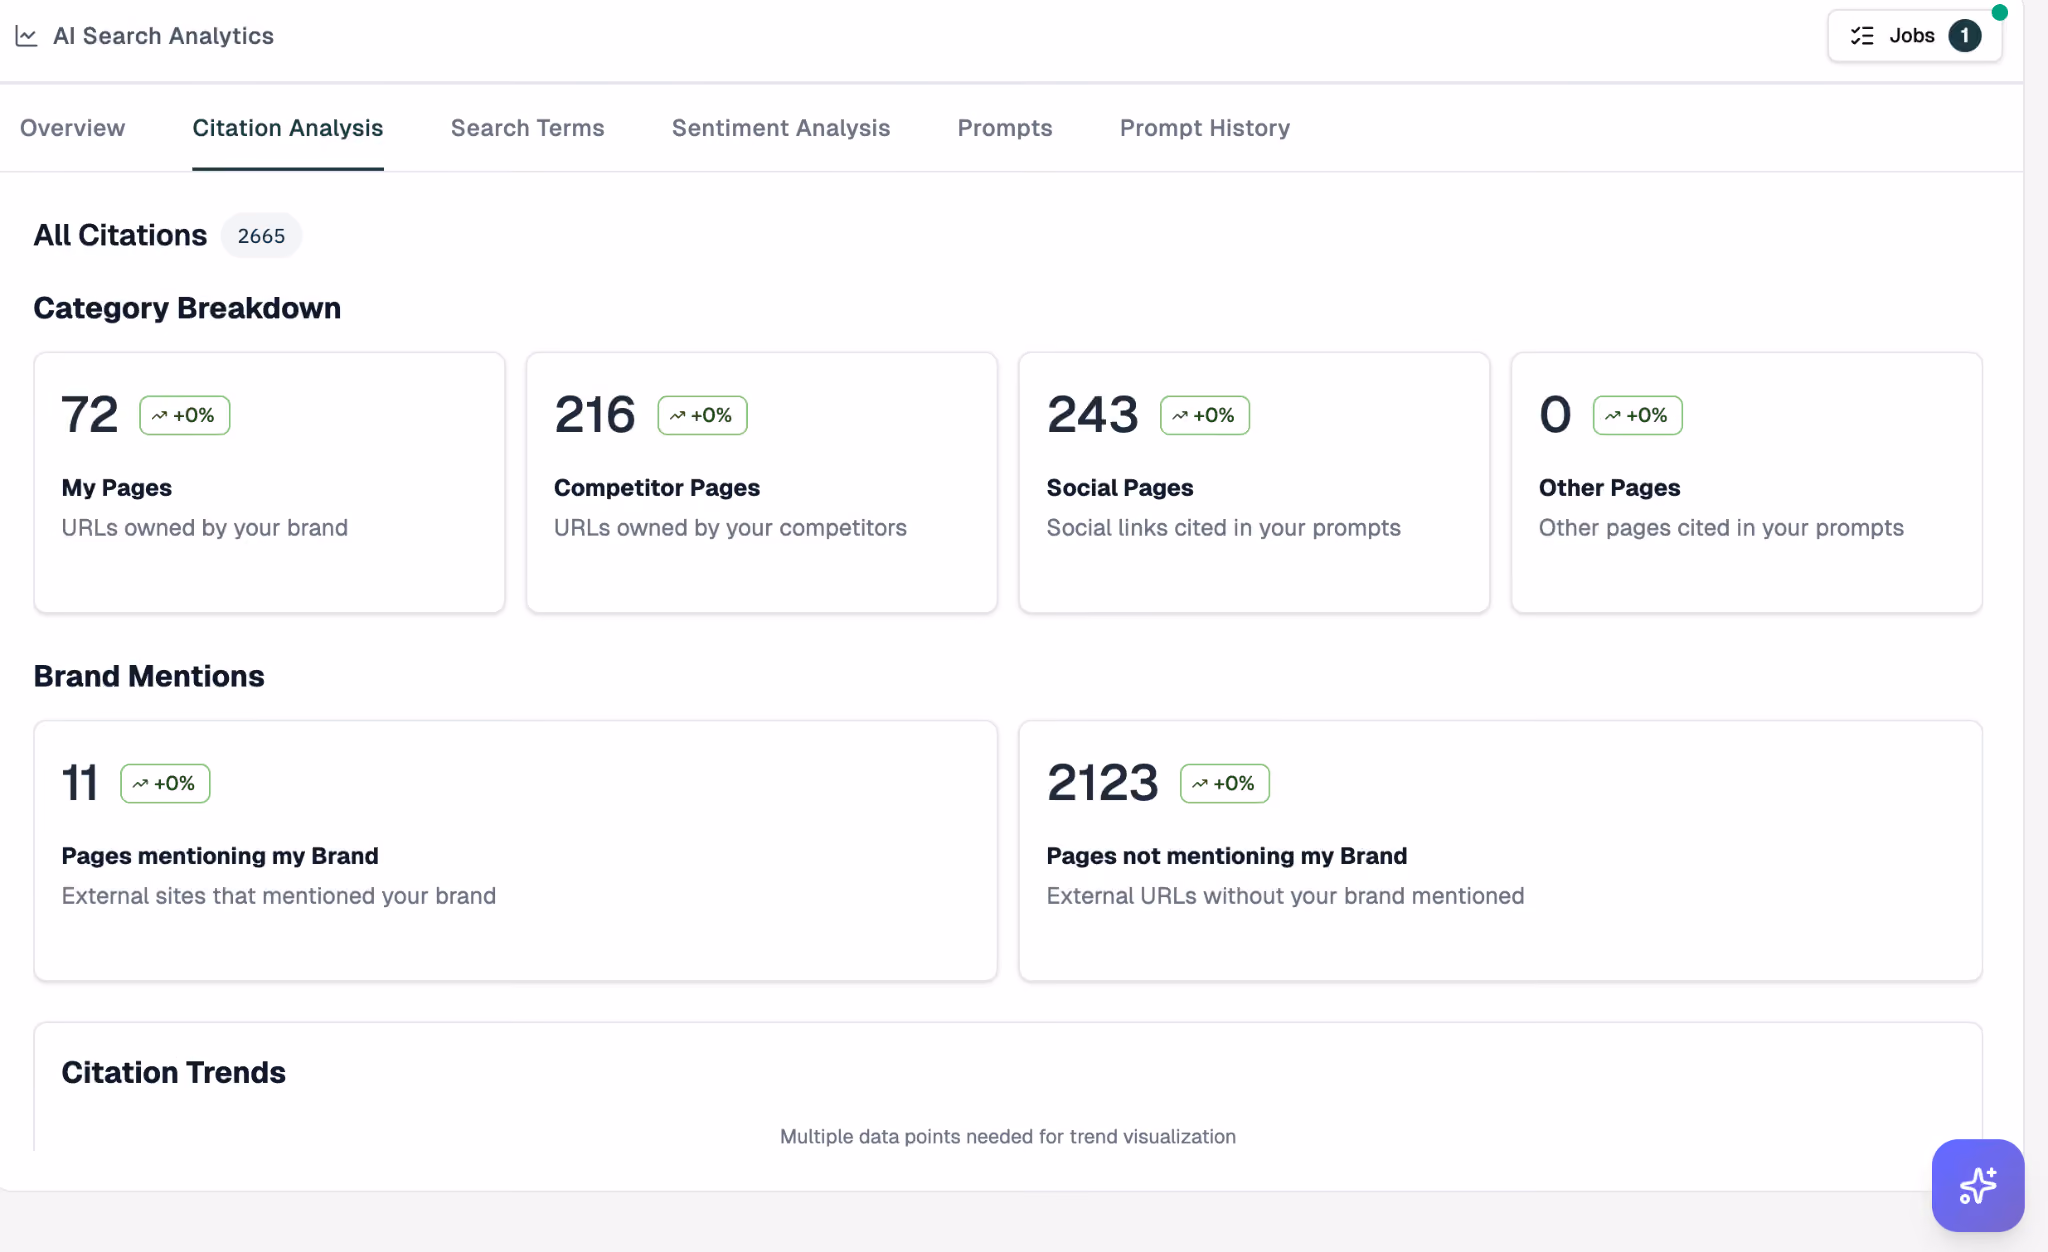Open the Pages mentioning my Brand card
This screenshot has height=1252, width=2048.
click(x=516, y=851)
